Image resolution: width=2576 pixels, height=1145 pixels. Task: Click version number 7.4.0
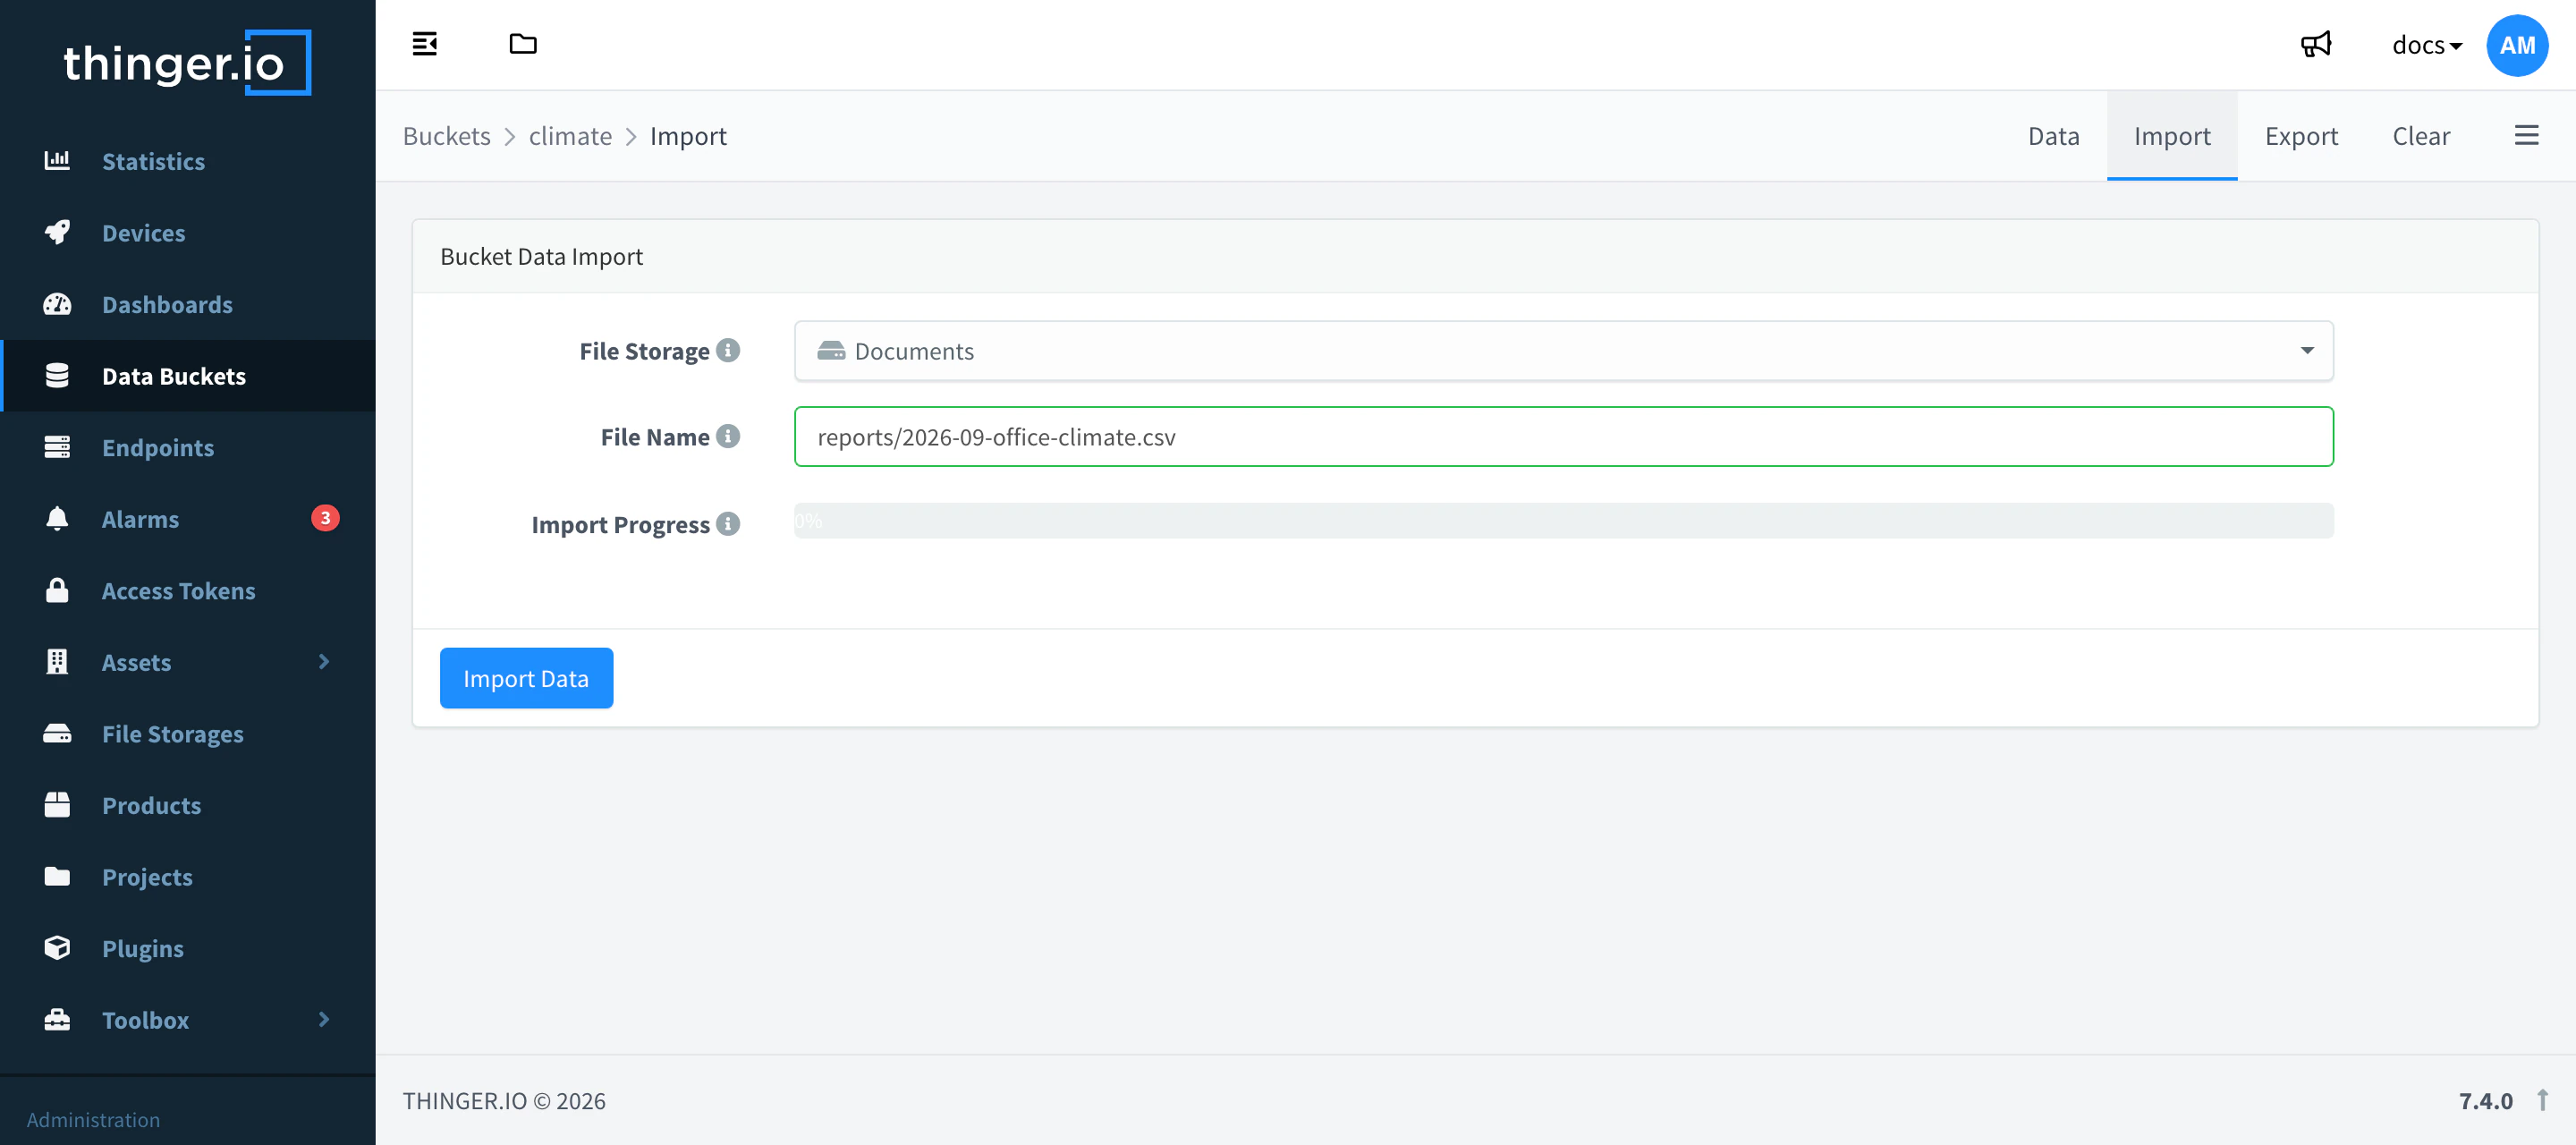tap(2485, 1100)
